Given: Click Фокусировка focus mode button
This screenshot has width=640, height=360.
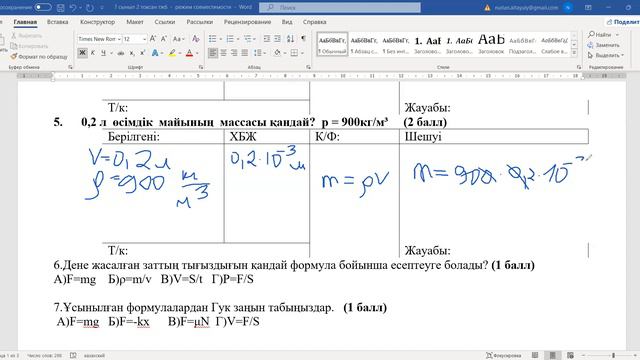Looking at the screenshot, I should pos(503,356).
